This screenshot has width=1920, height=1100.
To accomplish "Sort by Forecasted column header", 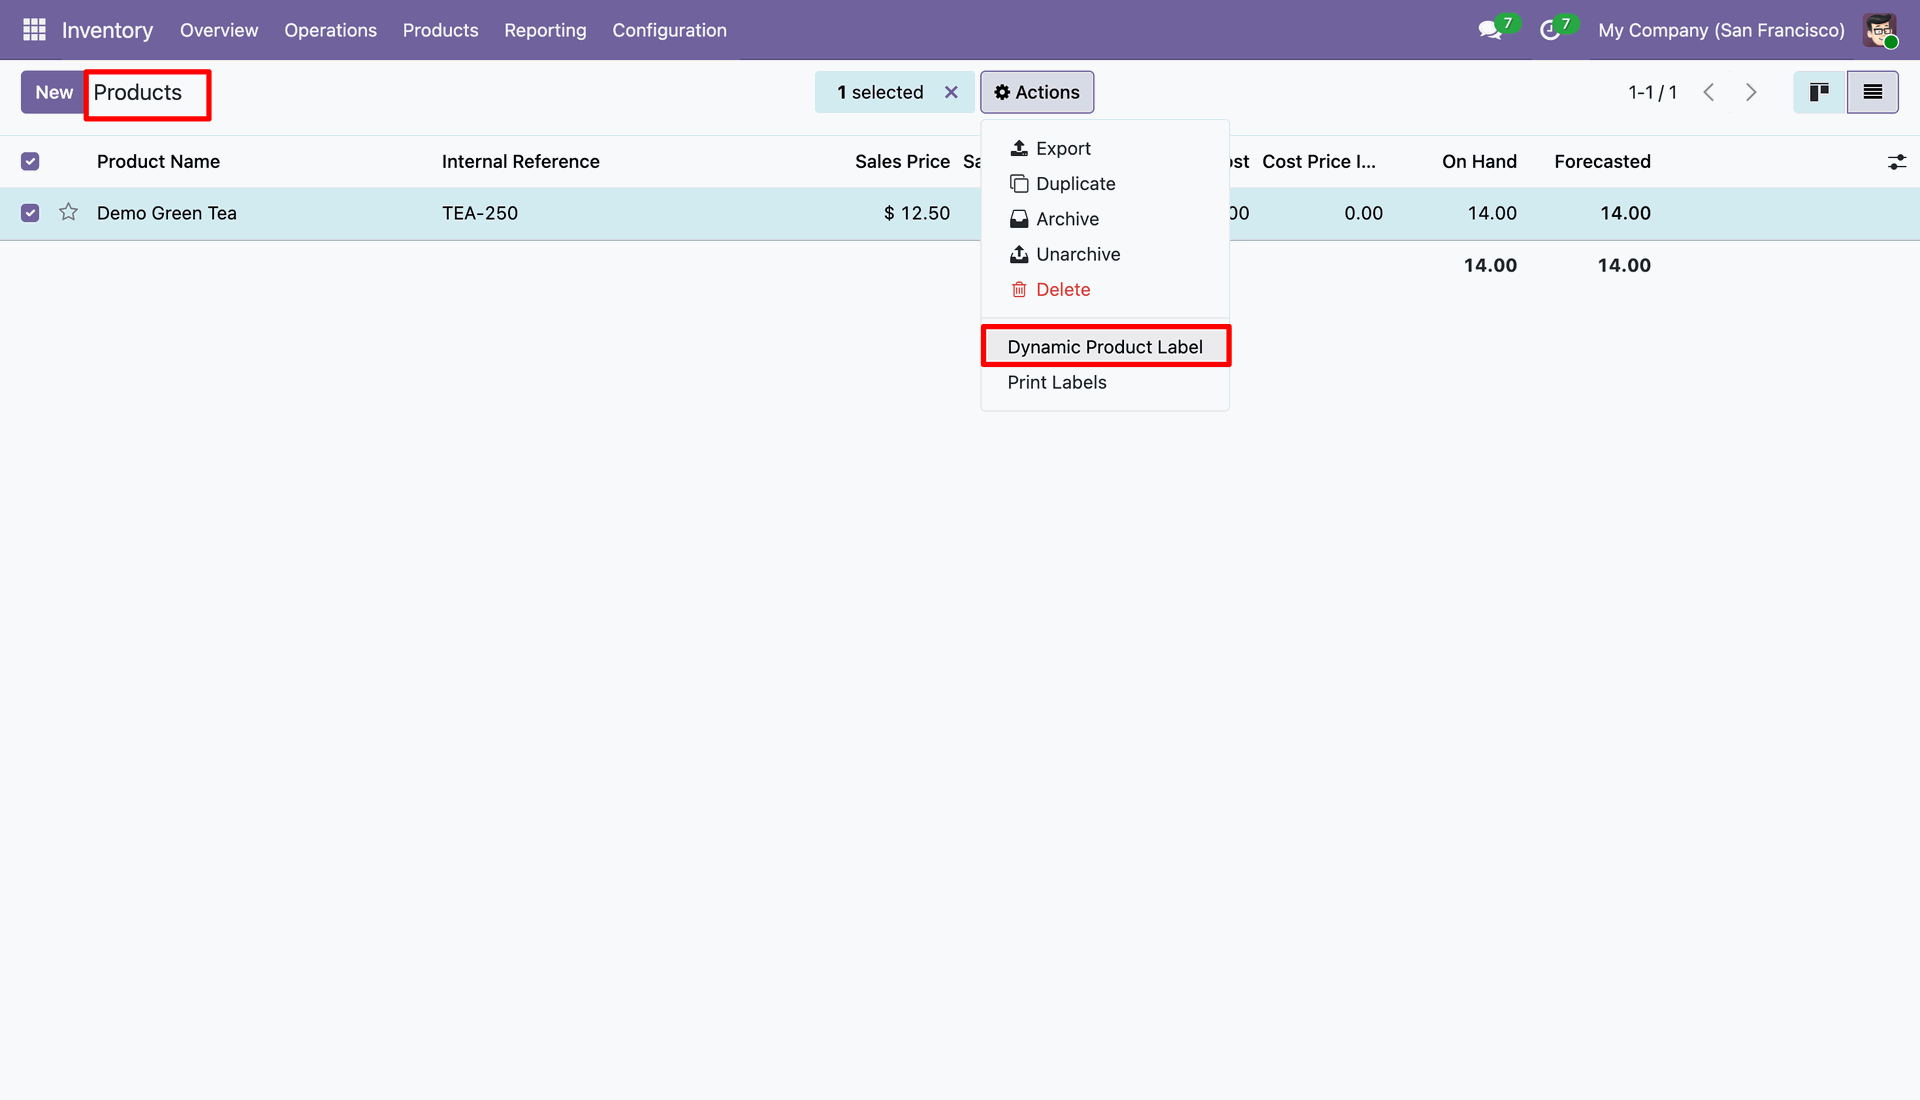I will point(1602,161).
